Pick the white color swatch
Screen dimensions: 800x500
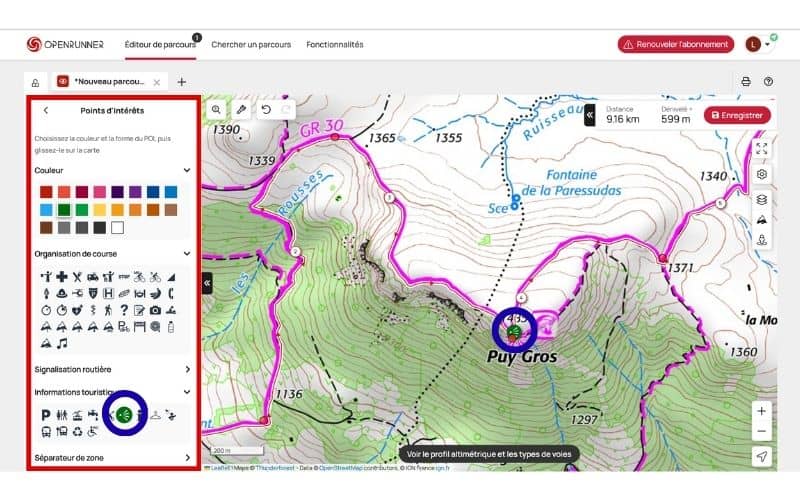(x=117, y=228)
